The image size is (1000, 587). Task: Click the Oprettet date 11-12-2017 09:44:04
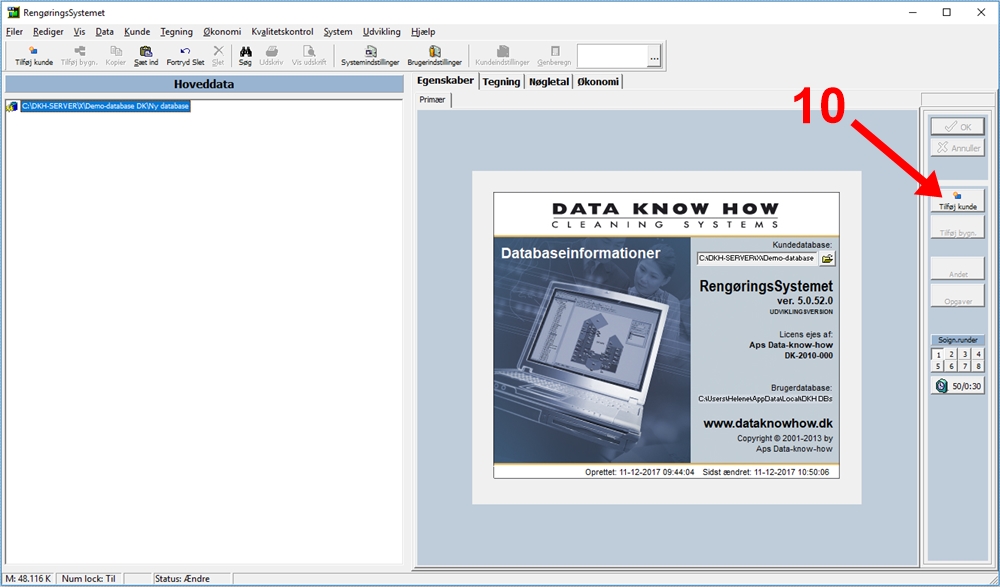coord(640,472)
